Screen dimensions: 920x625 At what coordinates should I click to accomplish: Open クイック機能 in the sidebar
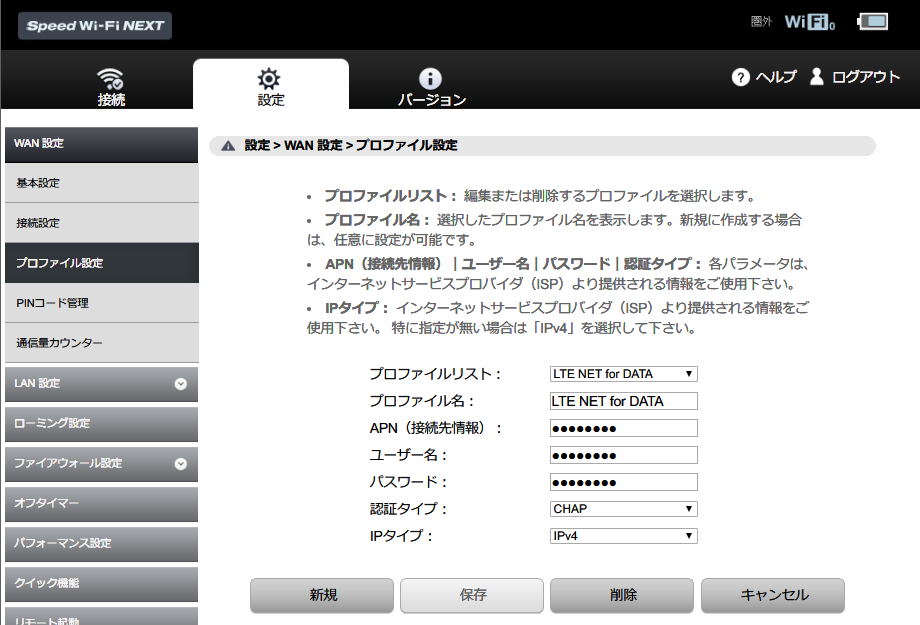point(102,583)
